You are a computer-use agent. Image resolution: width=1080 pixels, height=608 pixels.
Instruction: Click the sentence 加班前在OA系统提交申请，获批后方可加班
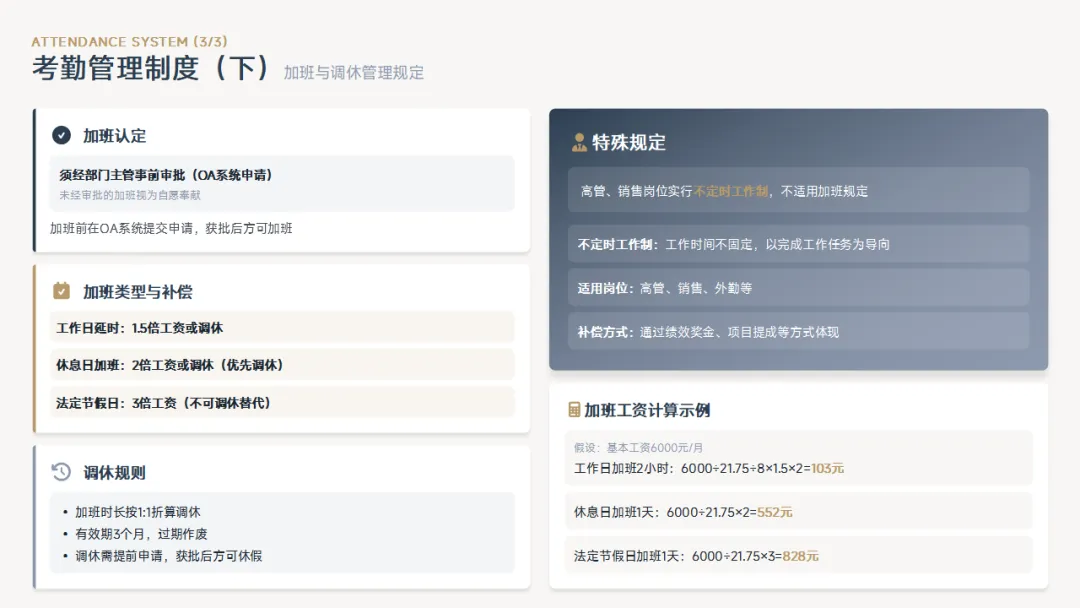(171, 228)
